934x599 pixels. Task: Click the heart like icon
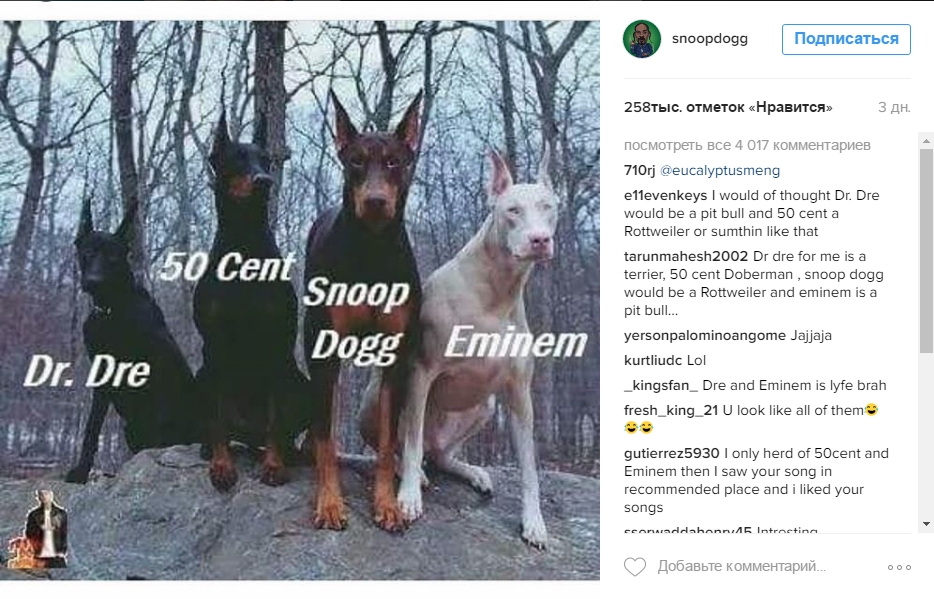tap(634, 566)
